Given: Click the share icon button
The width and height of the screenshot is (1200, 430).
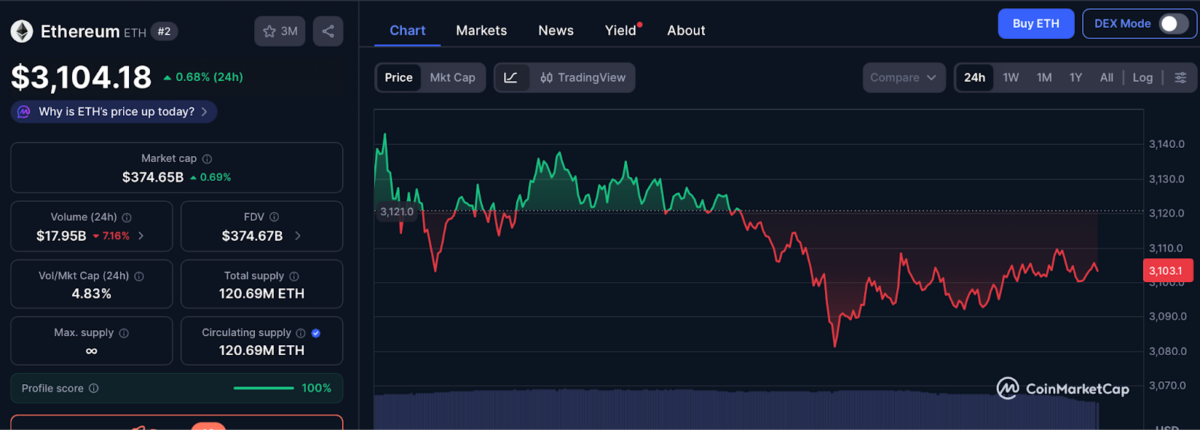Looking at the screenshot, I should click(x=328, y=31).
